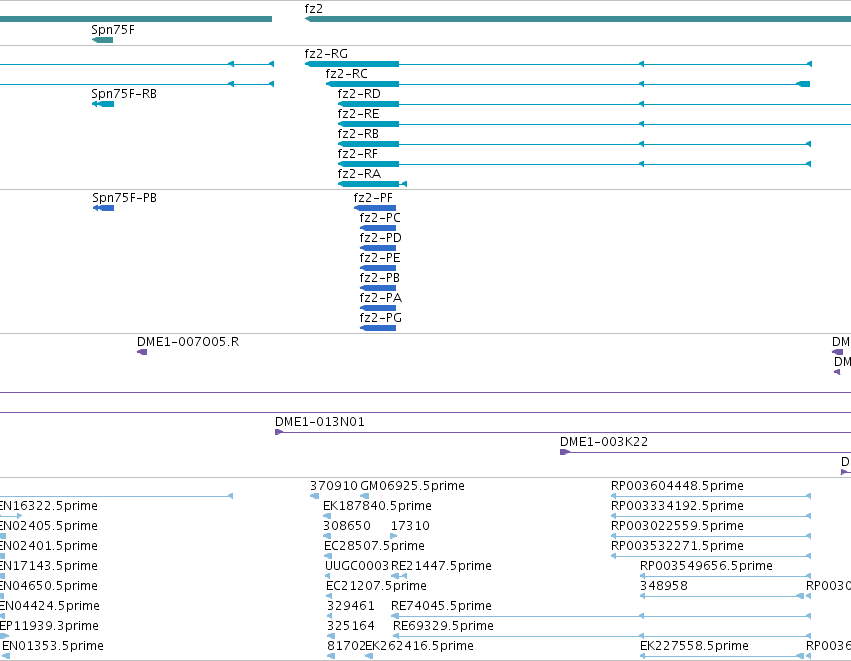
Task: Click the RP003604448.5prime EST
Action: pyautogui.click(x=711, y=496)
